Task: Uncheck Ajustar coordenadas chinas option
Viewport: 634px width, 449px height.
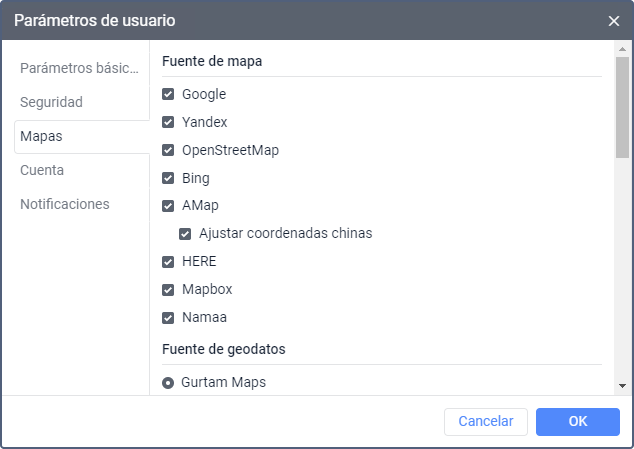Action: (x=185, y=234)
